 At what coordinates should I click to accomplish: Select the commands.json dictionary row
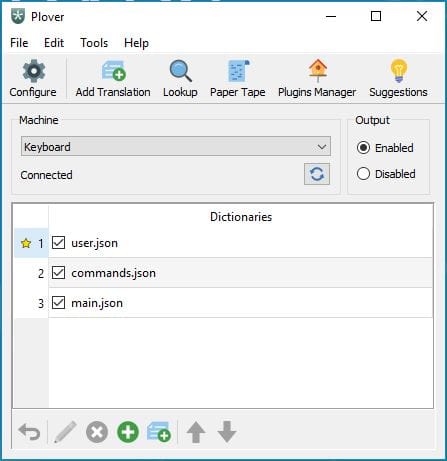click(241, 273)
